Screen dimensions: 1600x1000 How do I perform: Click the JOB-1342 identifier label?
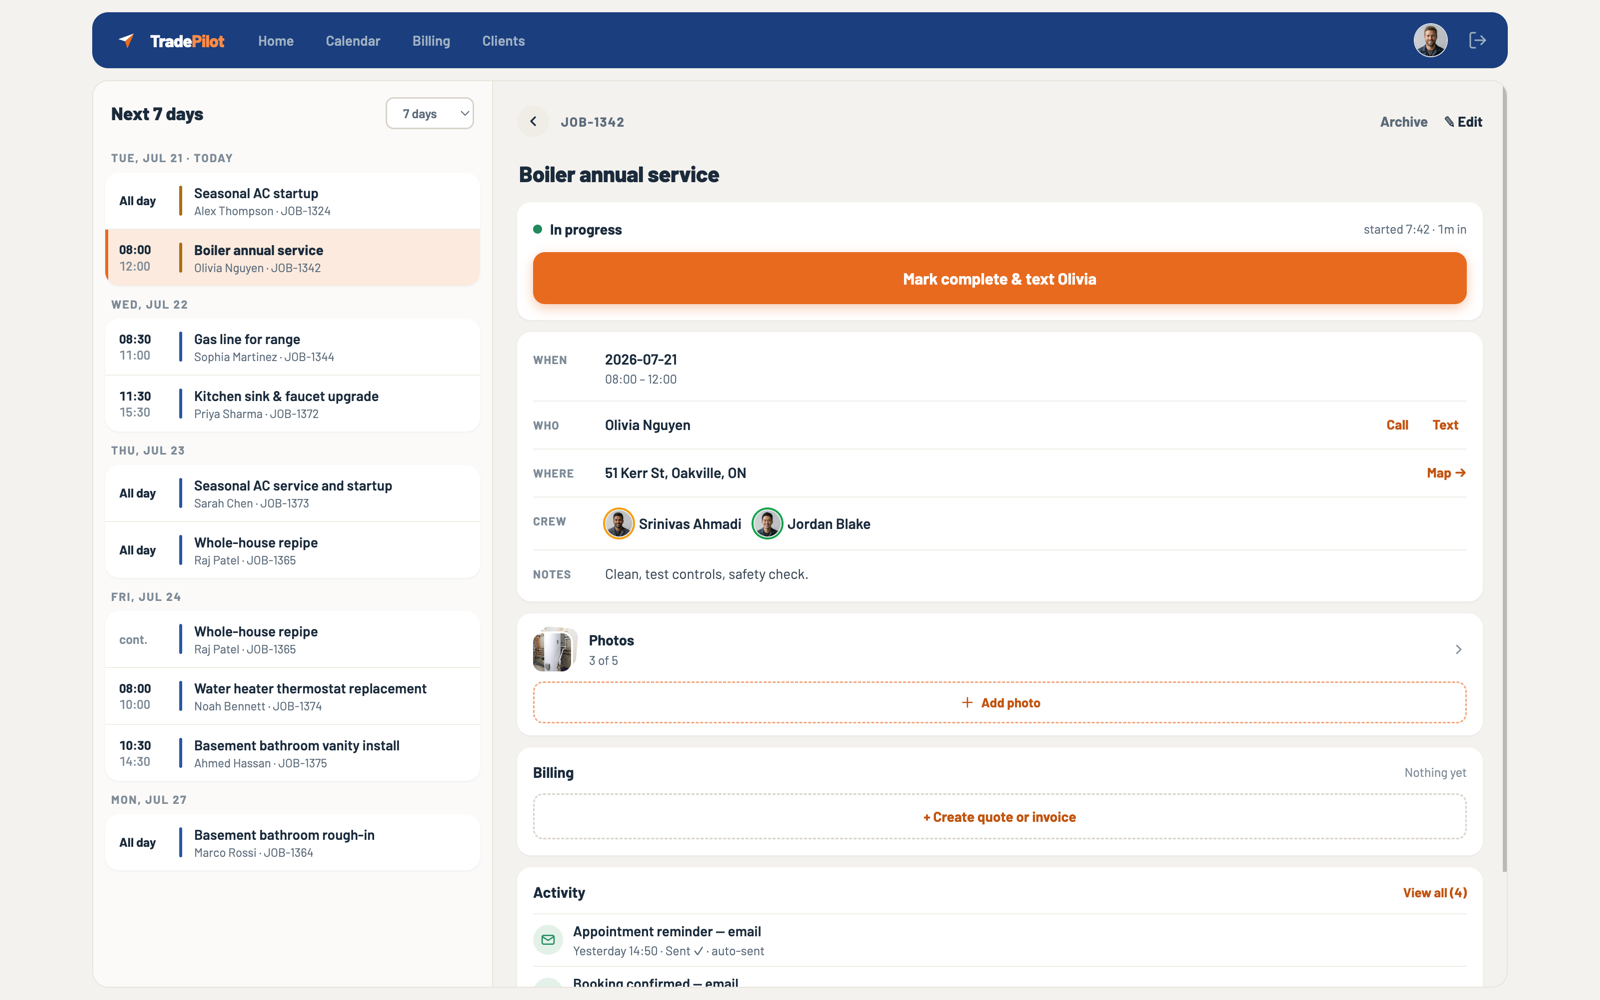[x=592, y=122]
